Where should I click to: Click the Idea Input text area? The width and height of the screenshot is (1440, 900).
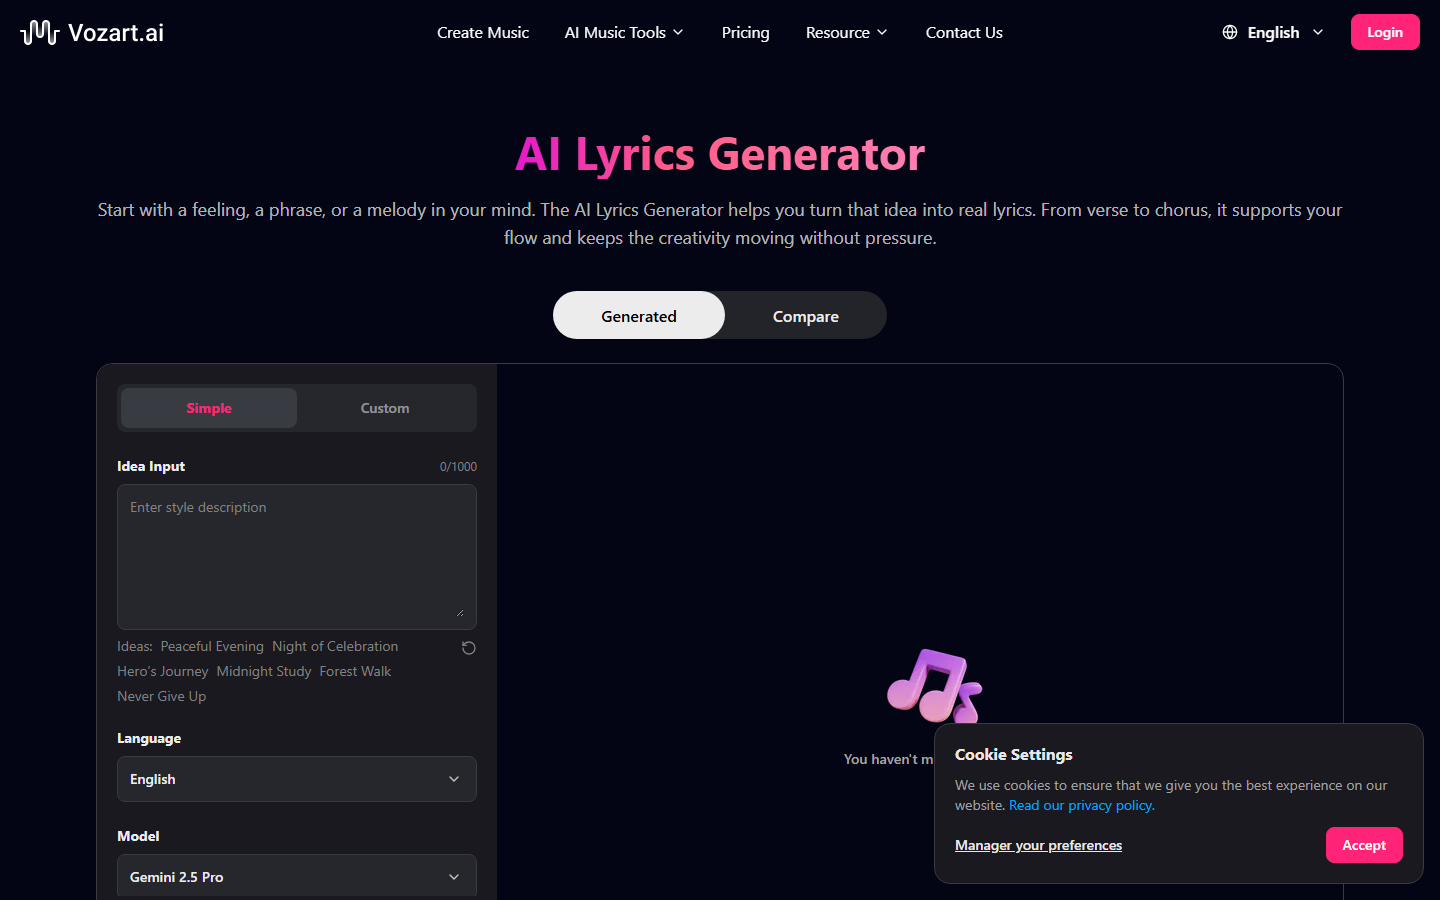[296, 556]
